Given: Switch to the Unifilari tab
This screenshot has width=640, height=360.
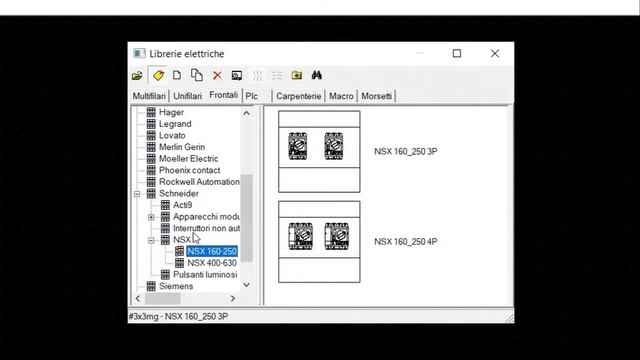Looking at the screenshot, I should [187, 96].
